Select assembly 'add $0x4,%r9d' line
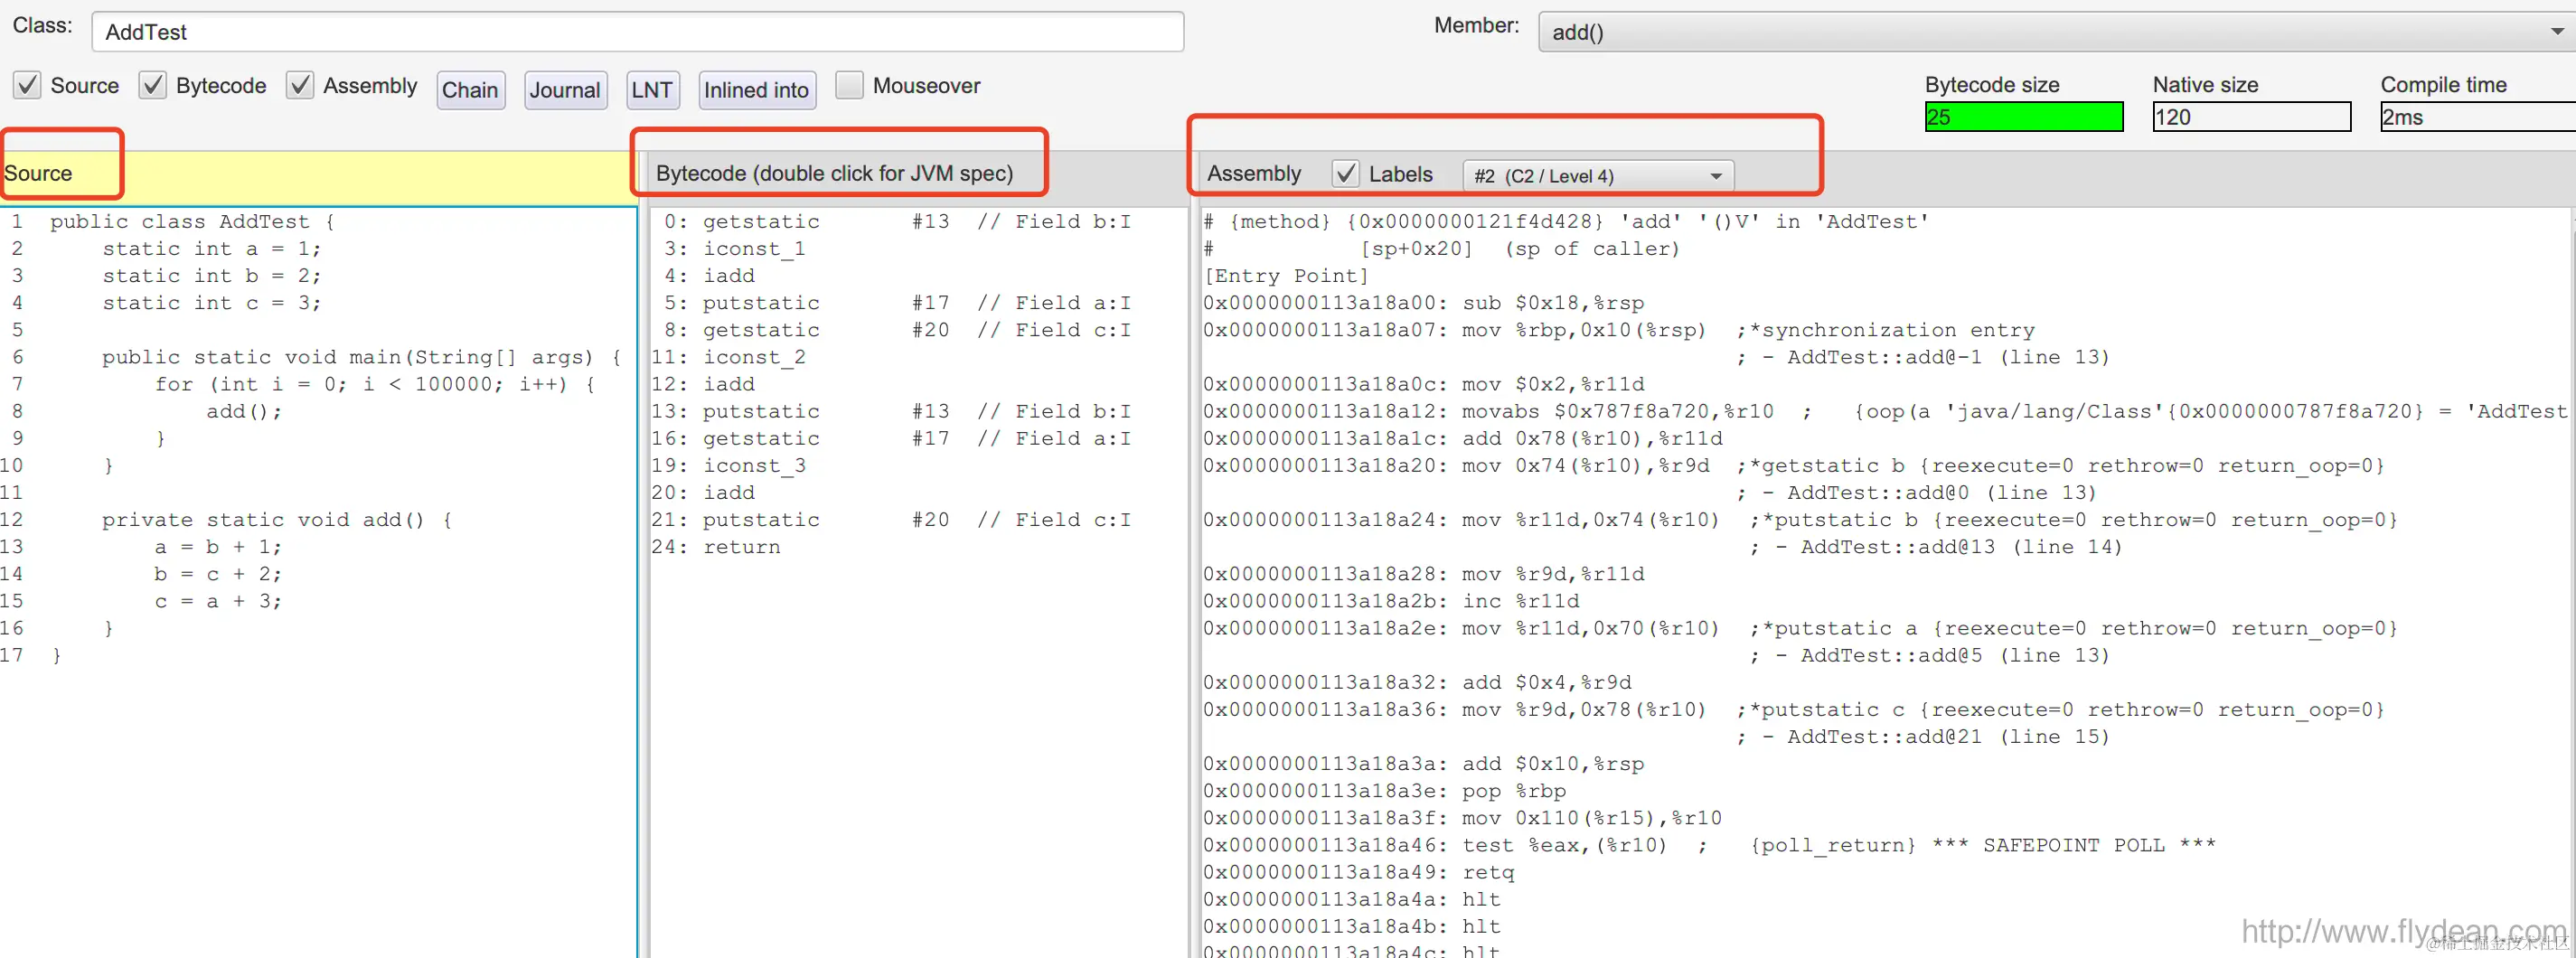The width and height of the screenshot is (2576, 958). tap(1417, 682)
